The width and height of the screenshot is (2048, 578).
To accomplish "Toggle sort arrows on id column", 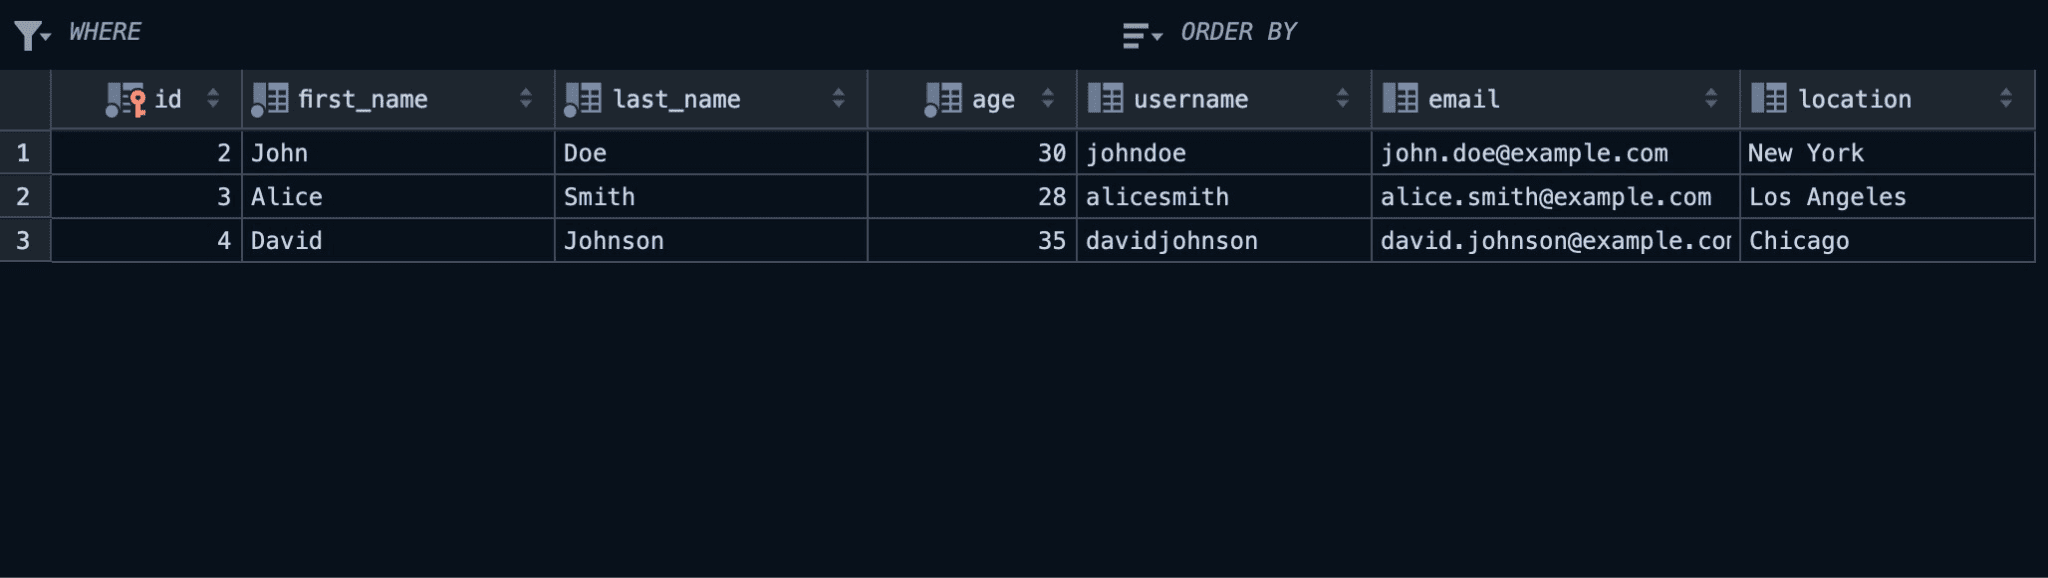I will tap(213, 98).
